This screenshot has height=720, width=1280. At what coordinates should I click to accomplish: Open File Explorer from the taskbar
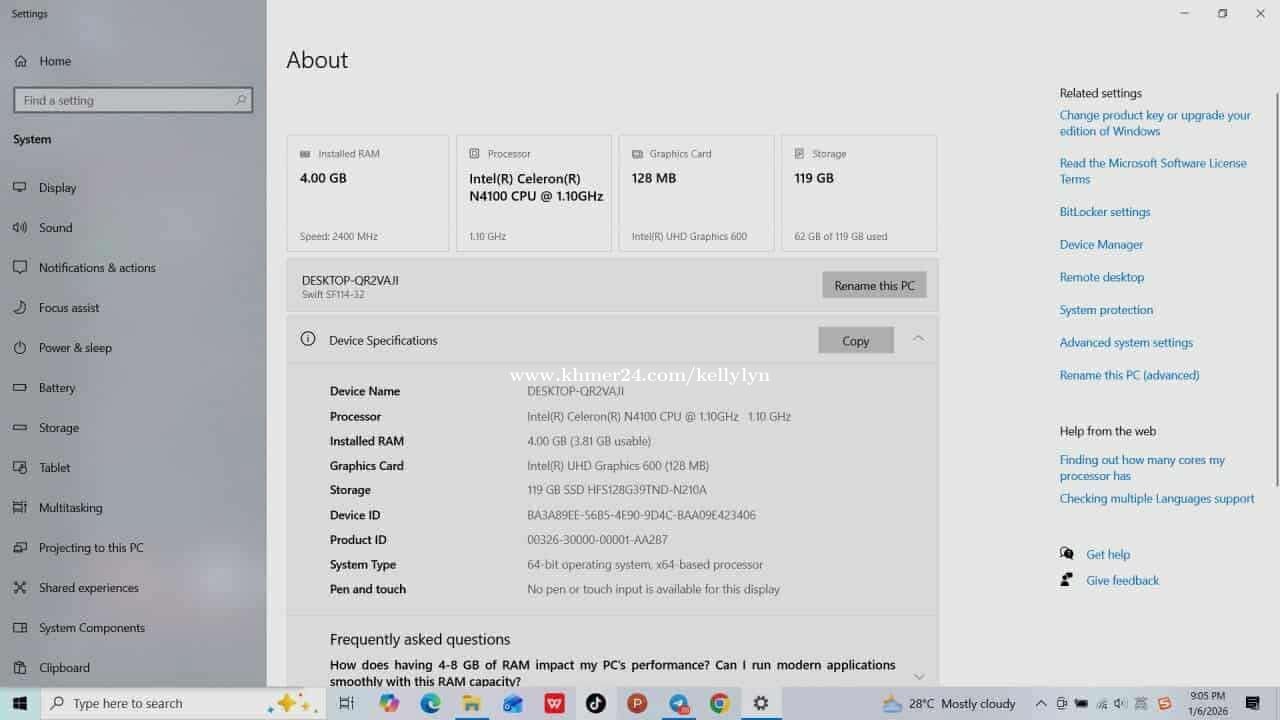471,704
